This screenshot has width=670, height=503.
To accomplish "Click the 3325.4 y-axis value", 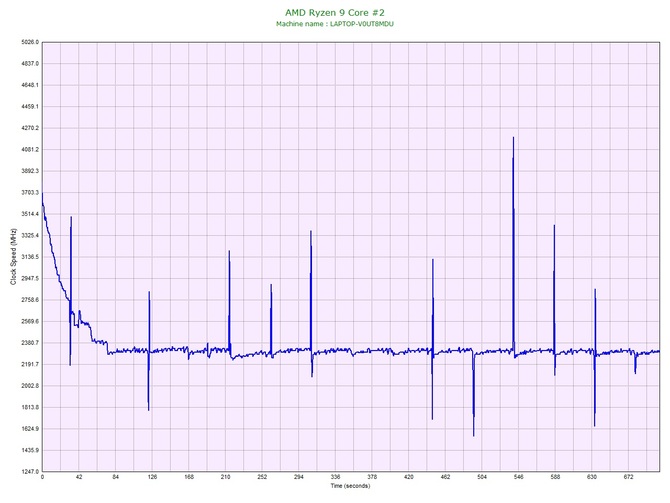I will click(x=30, y=235).
